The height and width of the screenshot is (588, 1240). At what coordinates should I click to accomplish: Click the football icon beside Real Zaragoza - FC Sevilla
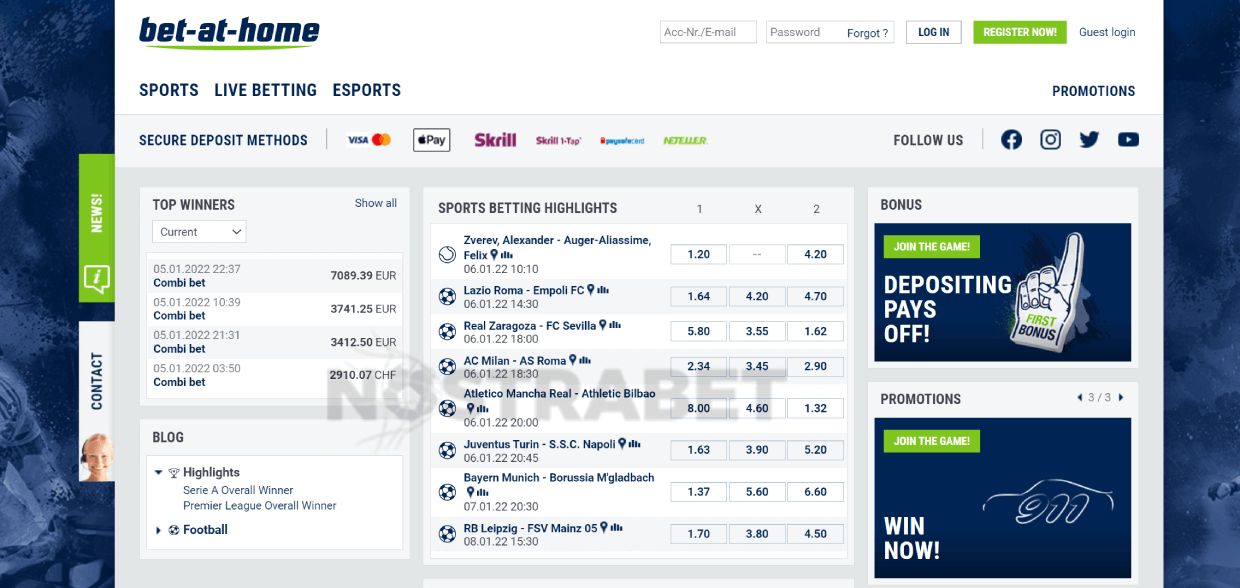pos(447,332)
